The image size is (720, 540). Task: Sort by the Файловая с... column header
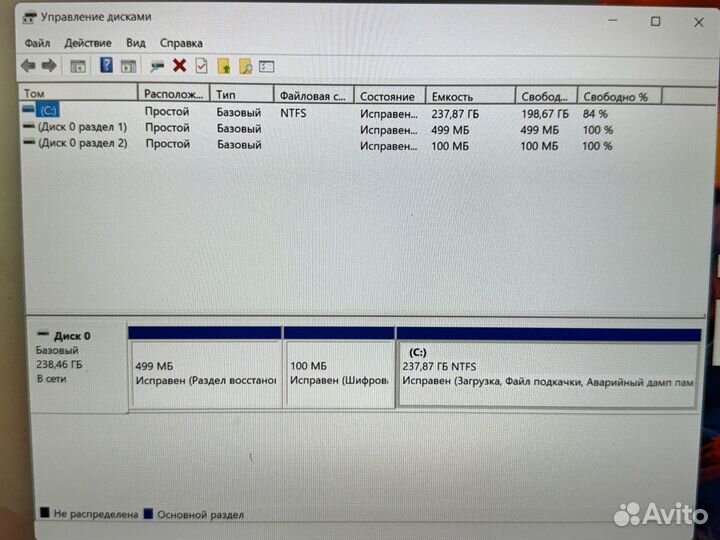[314, 96]
